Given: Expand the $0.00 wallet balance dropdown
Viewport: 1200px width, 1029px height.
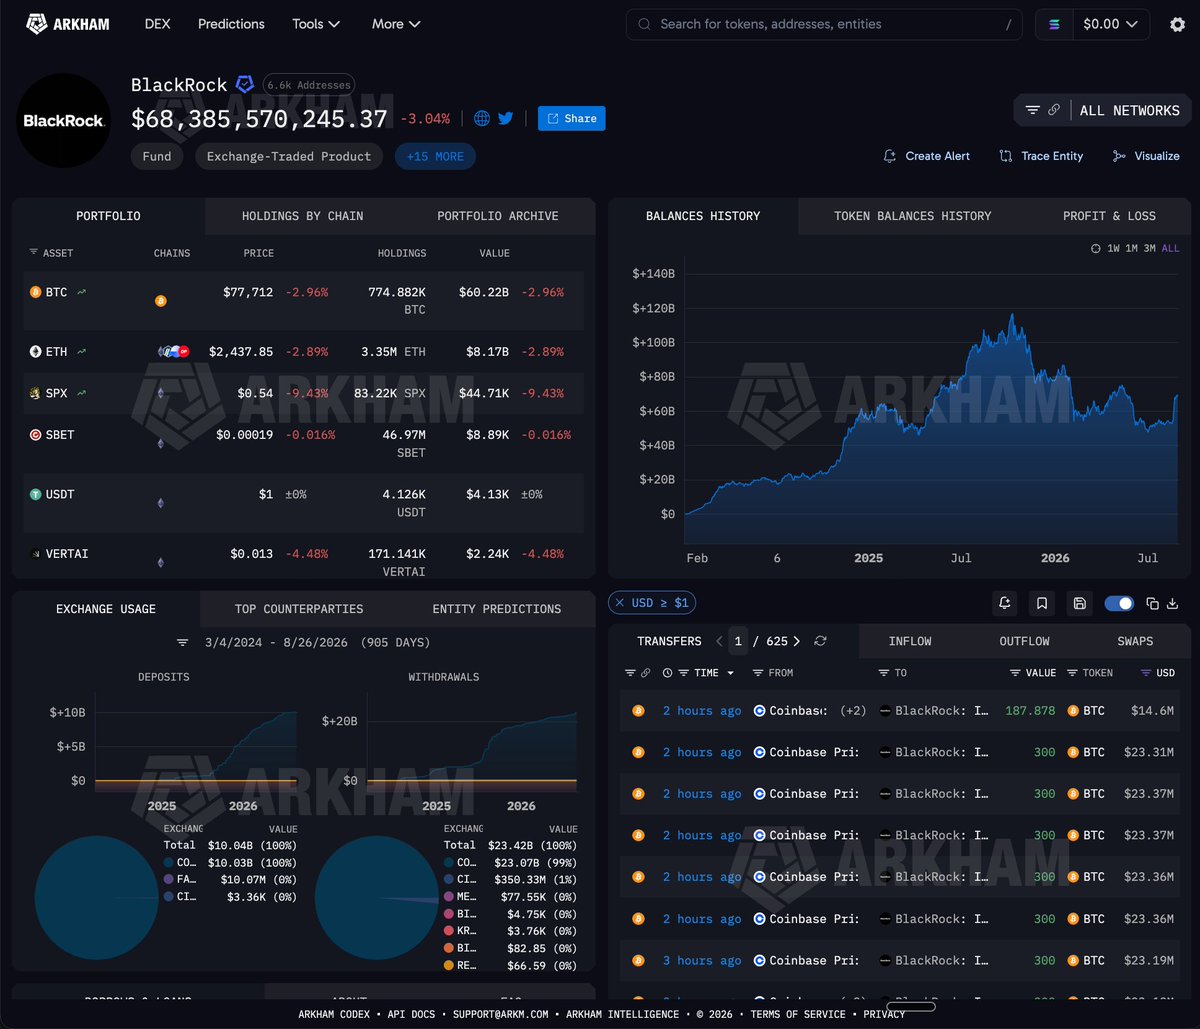Looking at the screenshot, I should tap(1111, 24).
